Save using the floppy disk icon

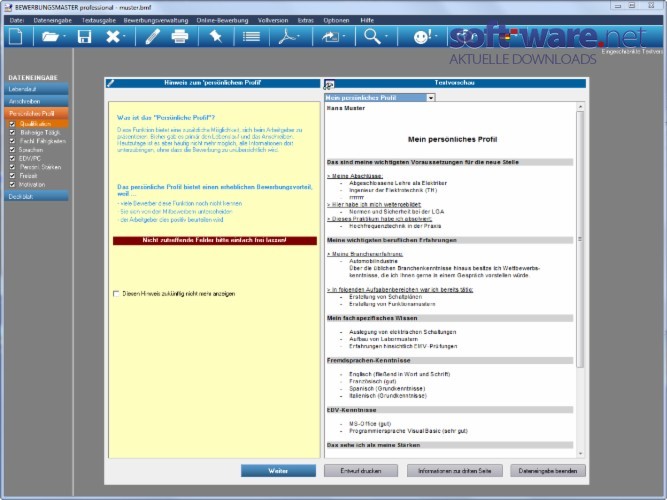(x=84, y=37)
